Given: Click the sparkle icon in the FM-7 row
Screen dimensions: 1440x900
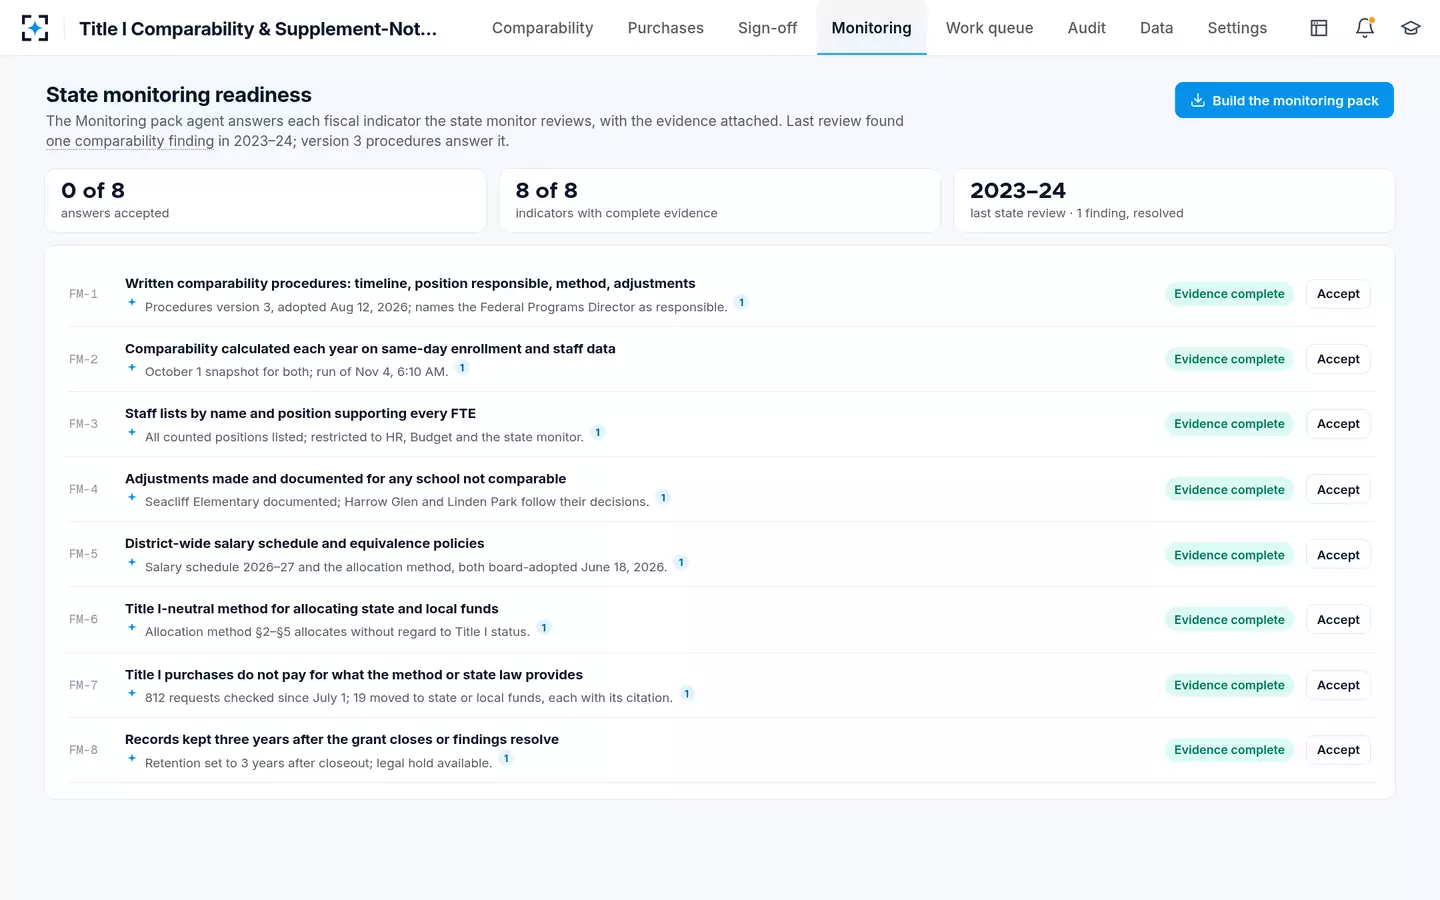Looking at the screenshot, I should 132,693.
